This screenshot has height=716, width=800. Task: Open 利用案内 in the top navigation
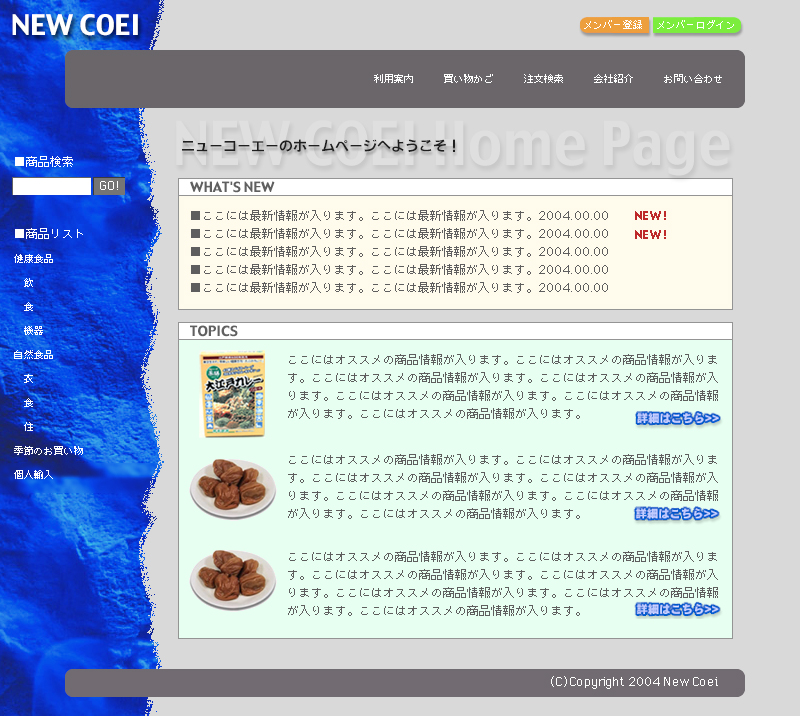393,79
